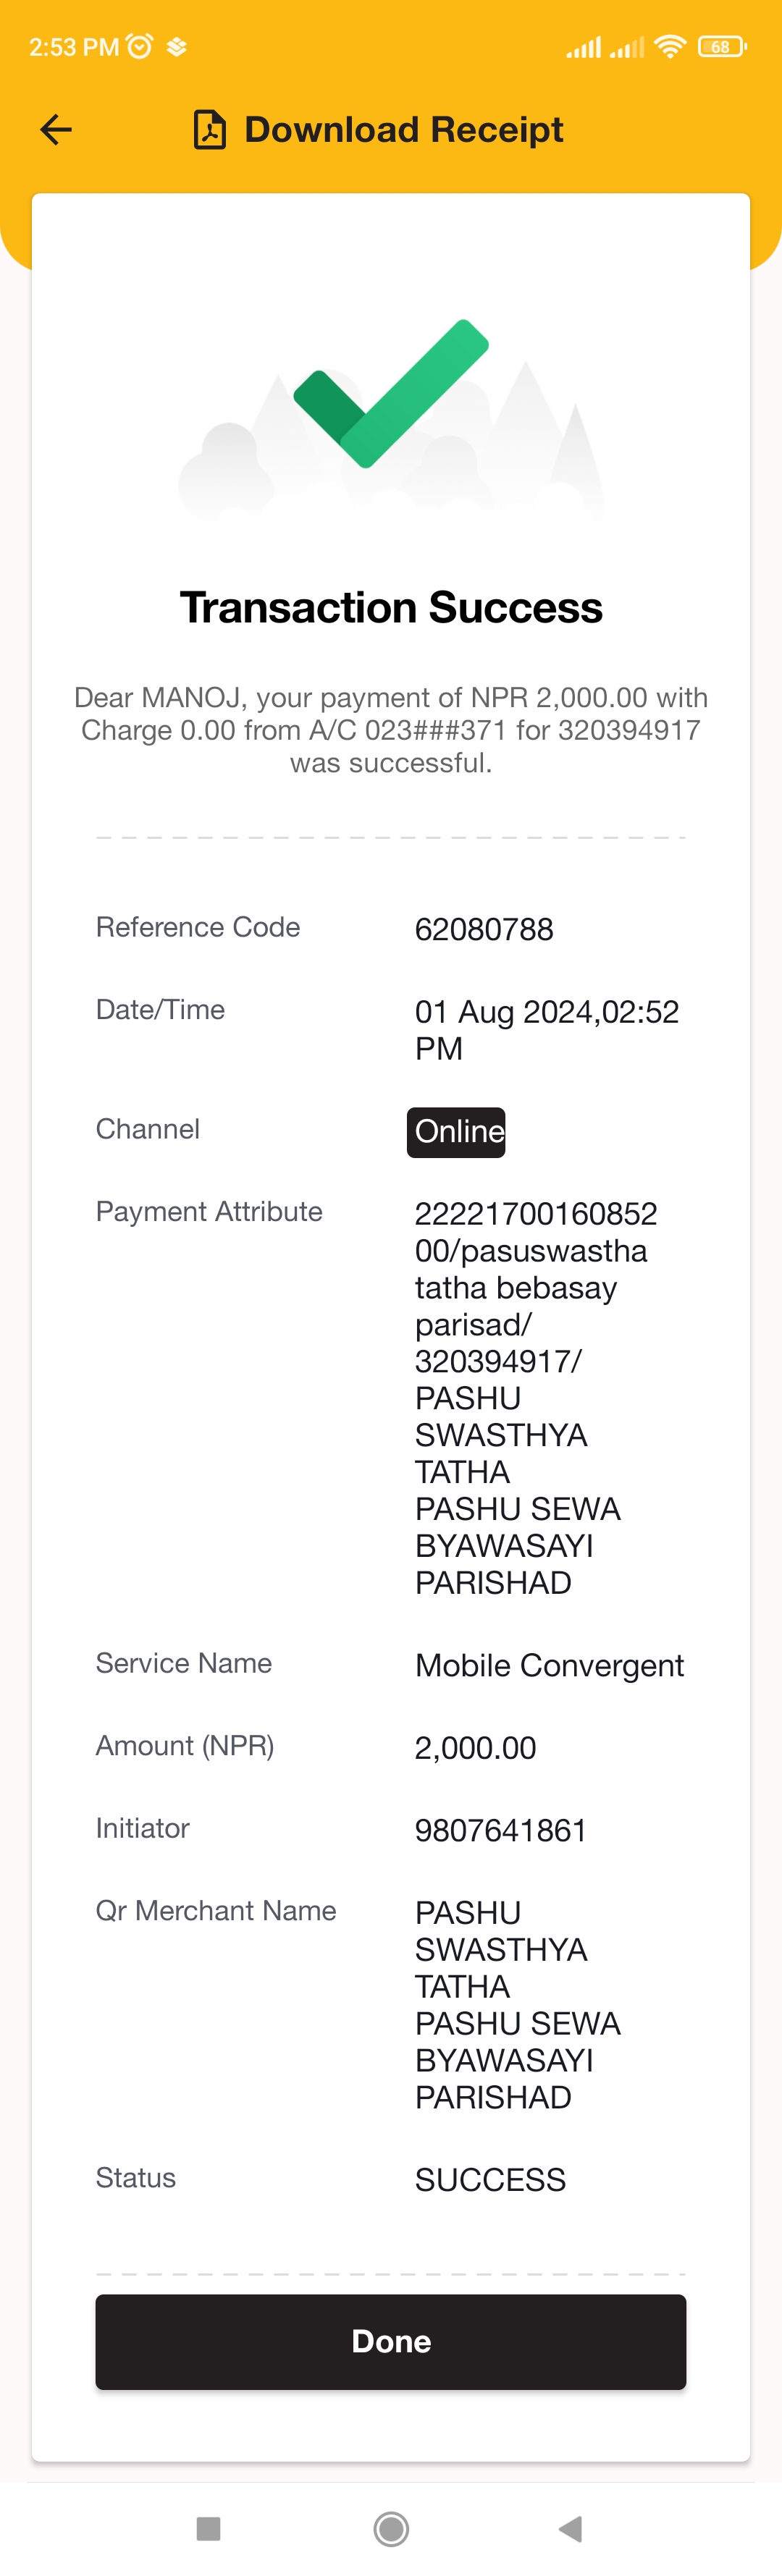782x2576 pixels.
Task: Tap the Done button
Action: tap(391, 2341)
